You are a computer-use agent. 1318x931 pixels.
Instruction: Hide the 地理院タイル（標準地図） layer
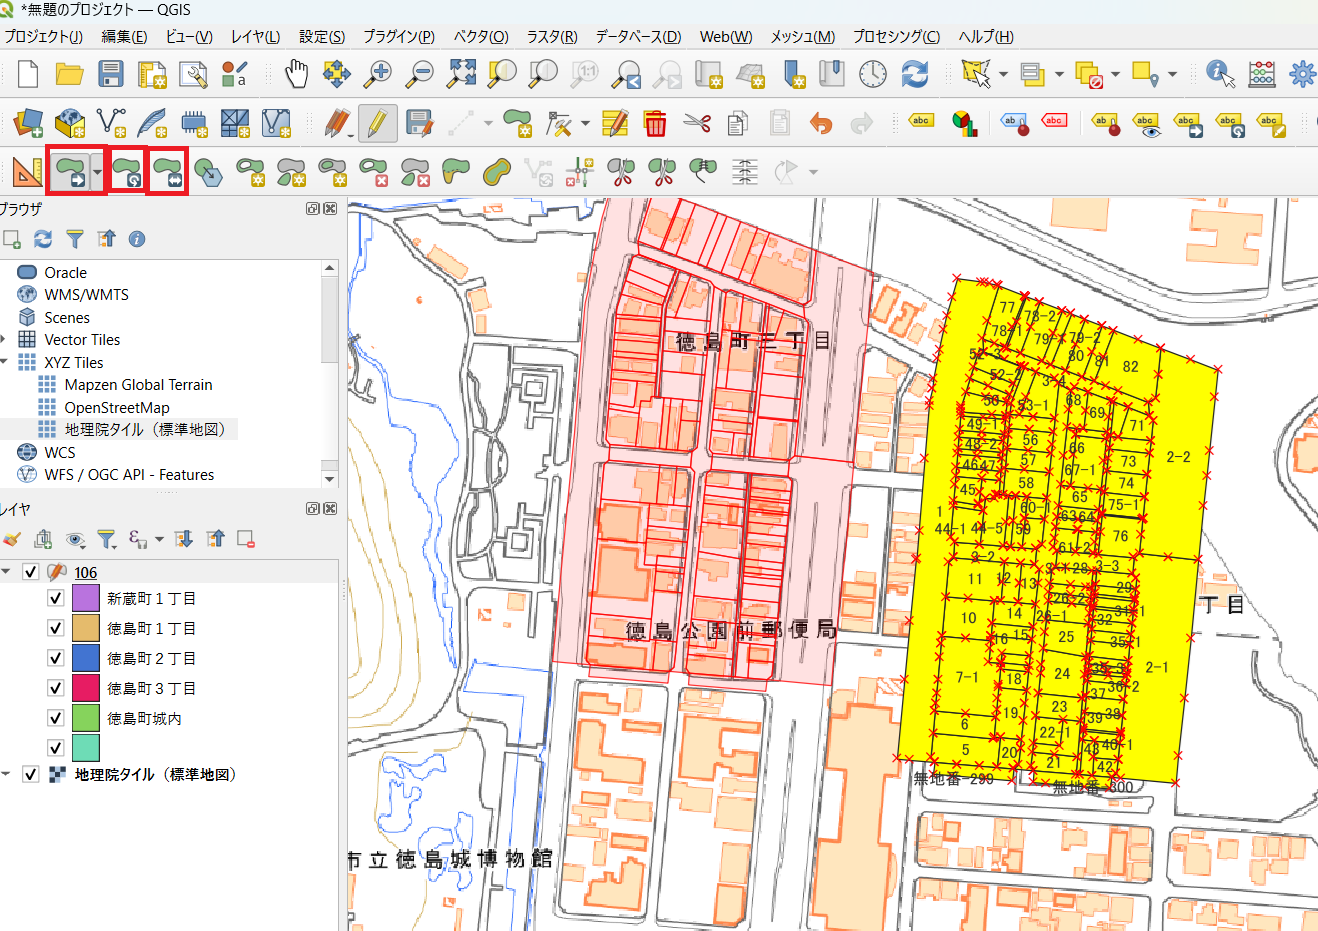(31, 774)
